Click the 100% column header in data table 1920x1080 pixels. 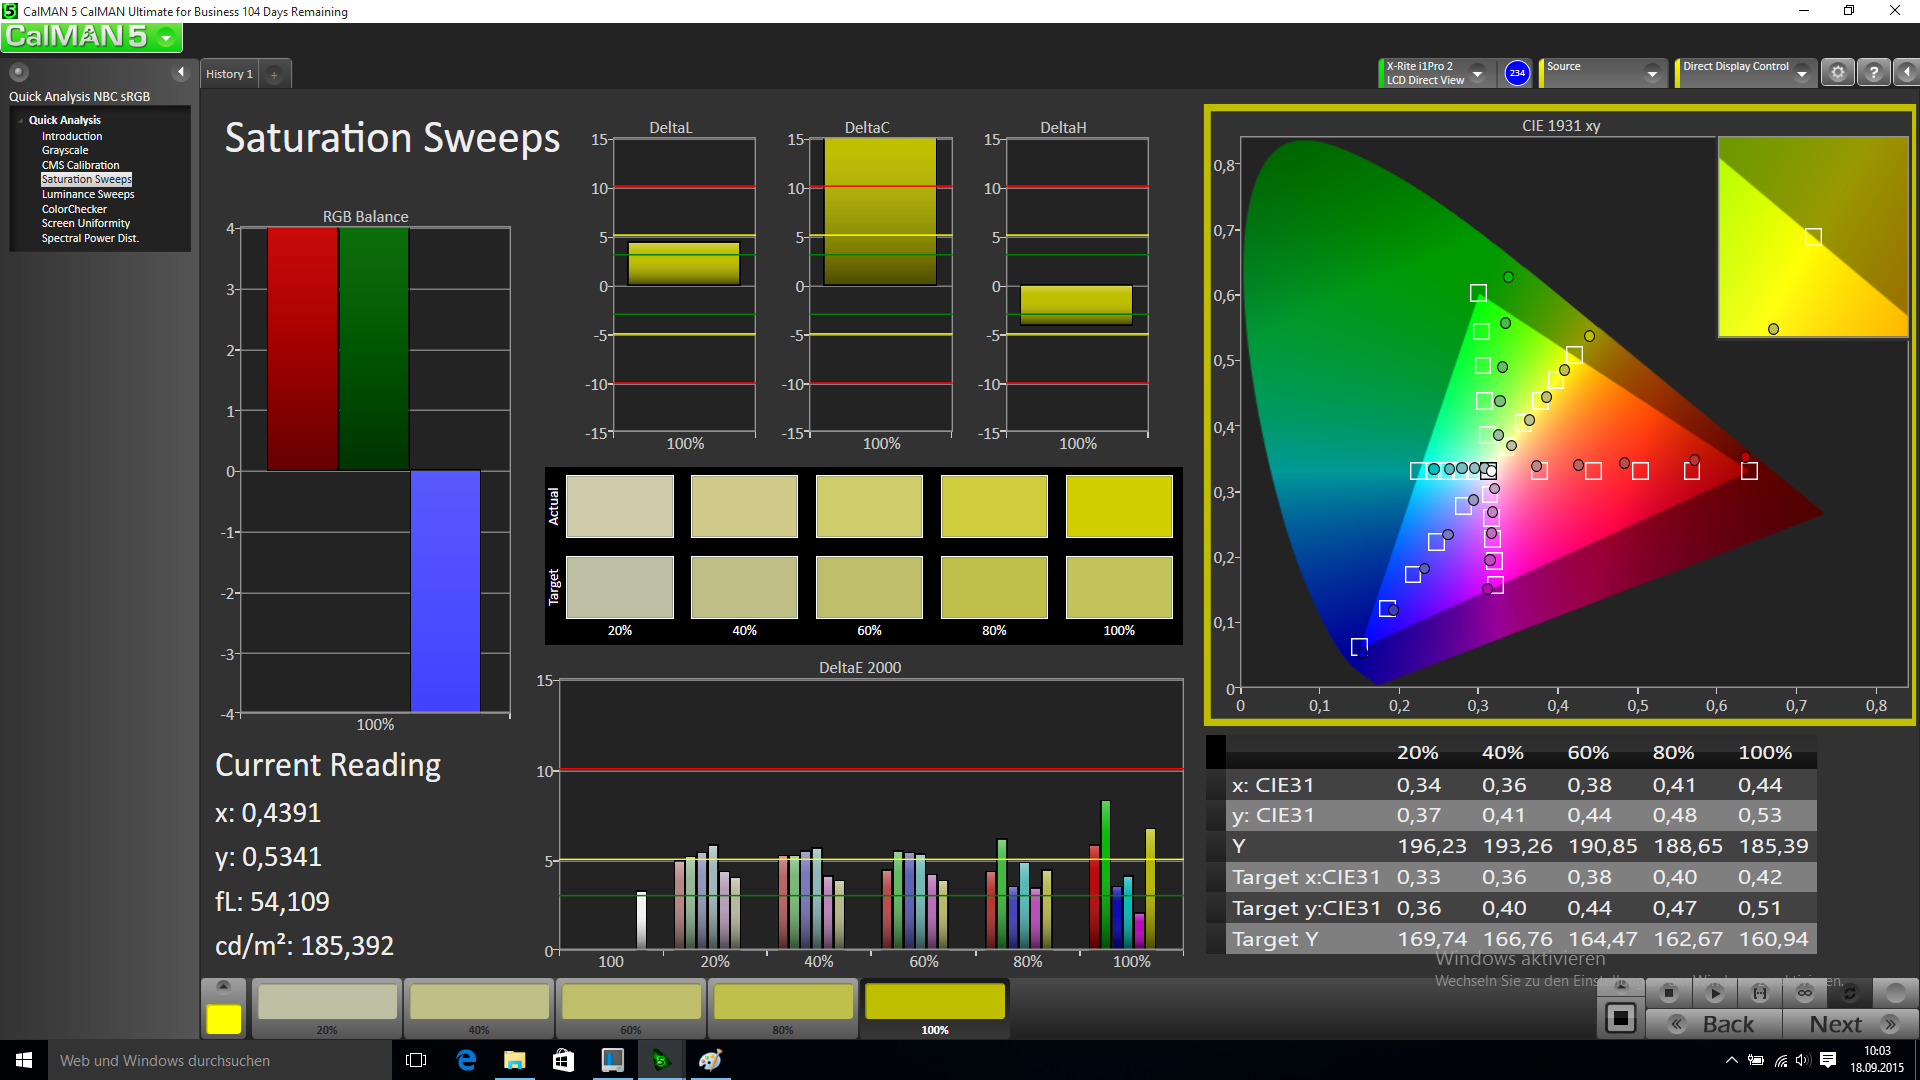pyautogui.click(x=1765, y=752)
